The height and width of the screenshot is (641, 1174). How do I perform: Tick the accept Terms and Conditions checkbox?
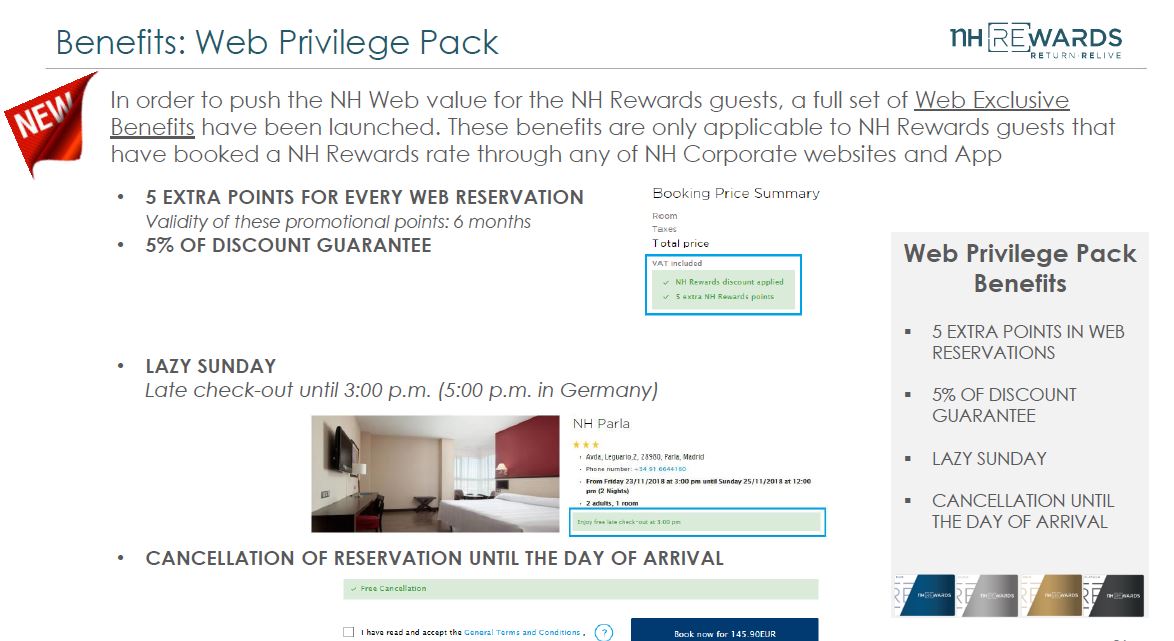[x=348, y=632]
